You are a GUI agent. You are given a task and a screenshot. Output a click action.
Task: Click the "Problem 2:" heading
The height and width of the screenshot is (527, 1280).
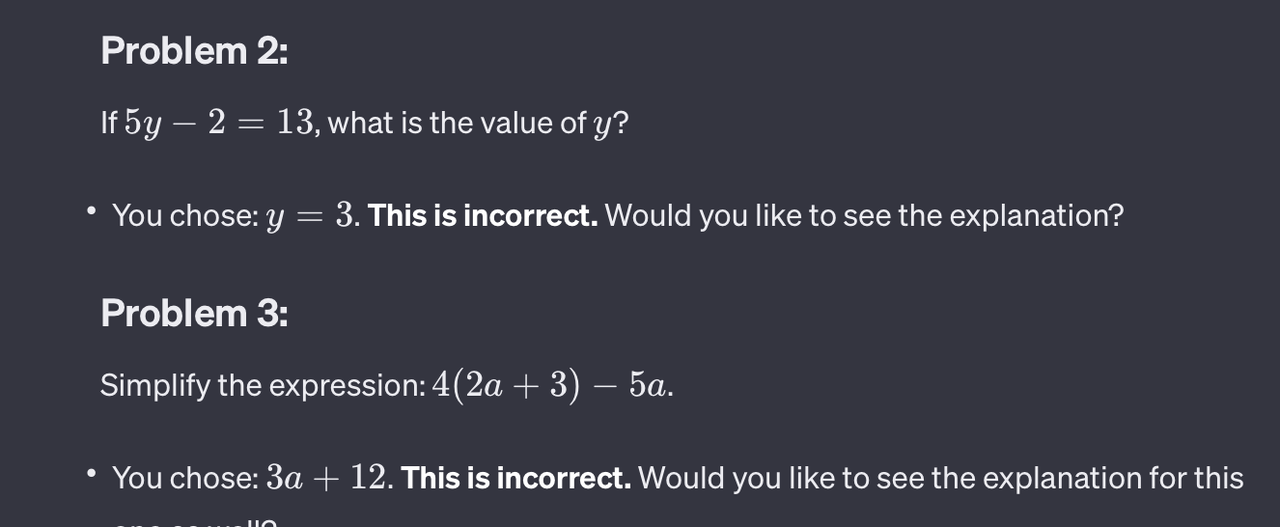[194, 51]
